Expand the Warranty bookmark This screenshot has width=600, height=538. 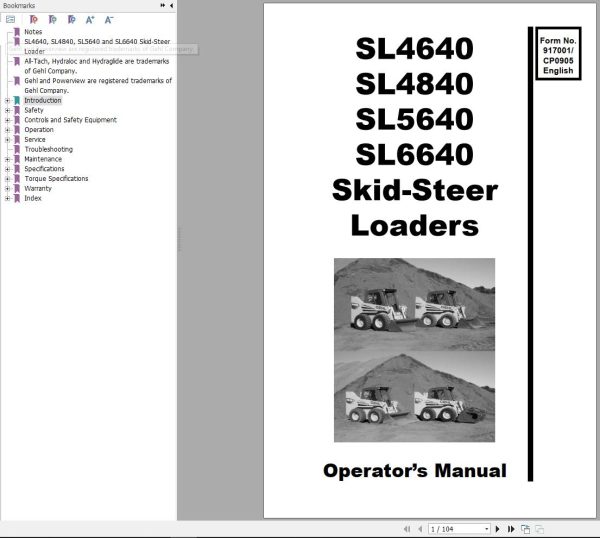(x=7, y=189)
